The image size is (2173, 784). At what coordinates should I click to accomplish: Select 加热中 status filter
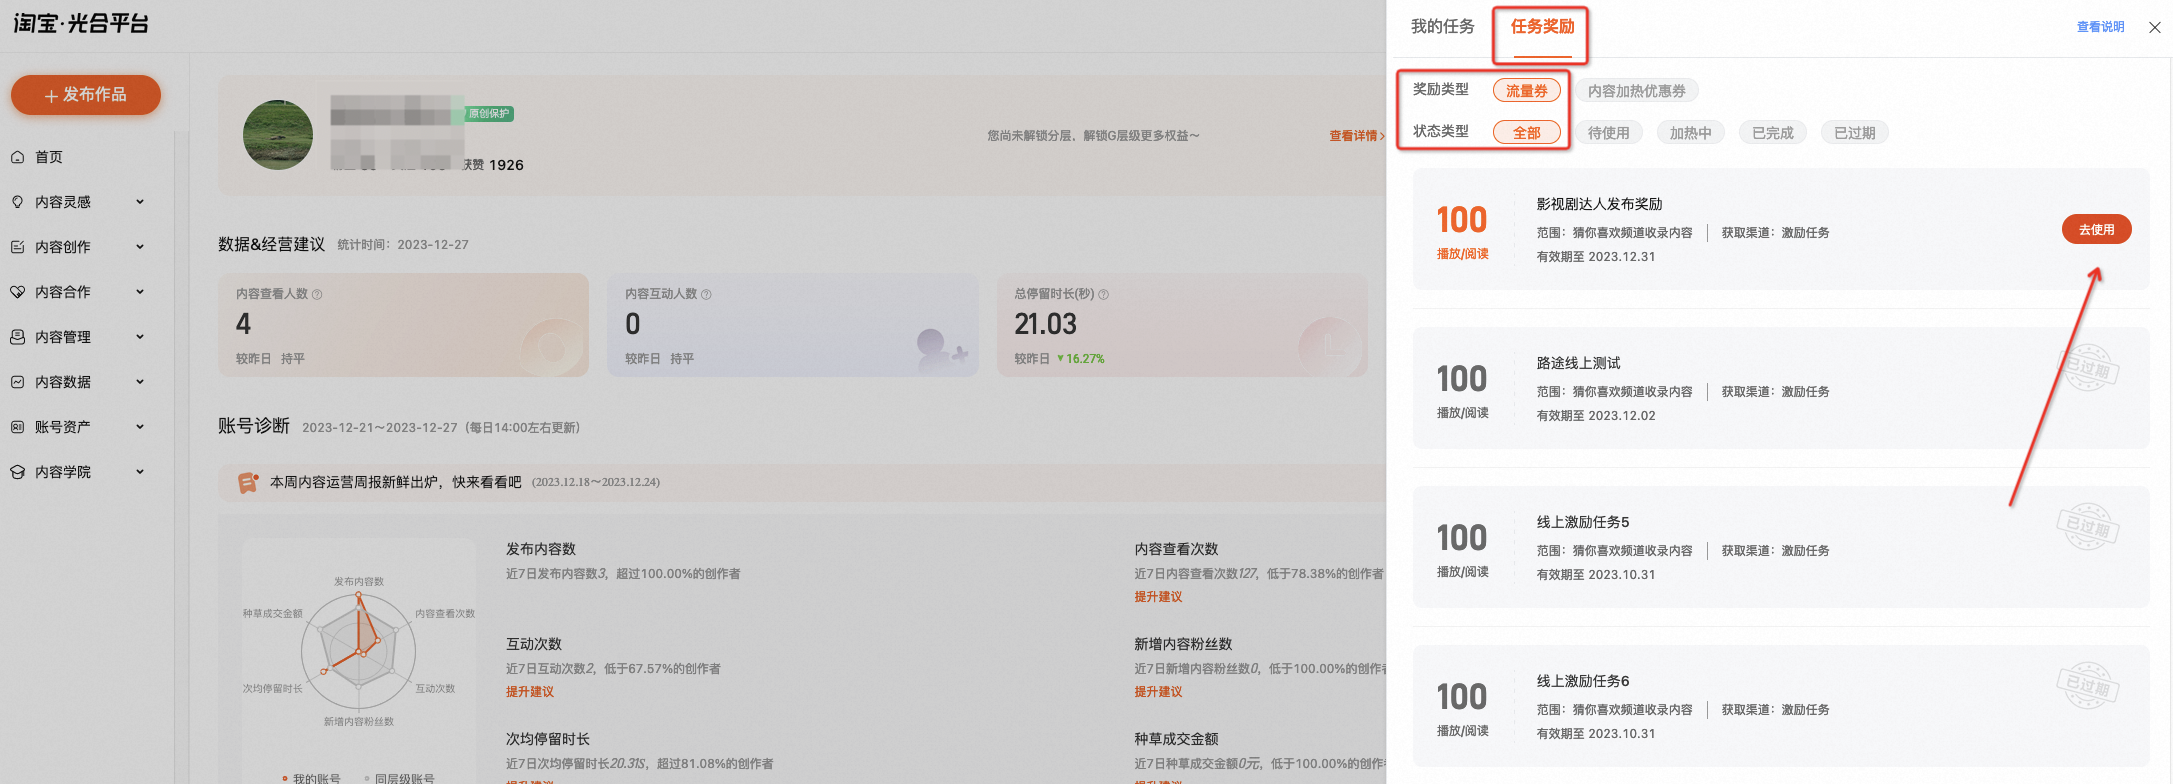click(x=1691, y=133)
